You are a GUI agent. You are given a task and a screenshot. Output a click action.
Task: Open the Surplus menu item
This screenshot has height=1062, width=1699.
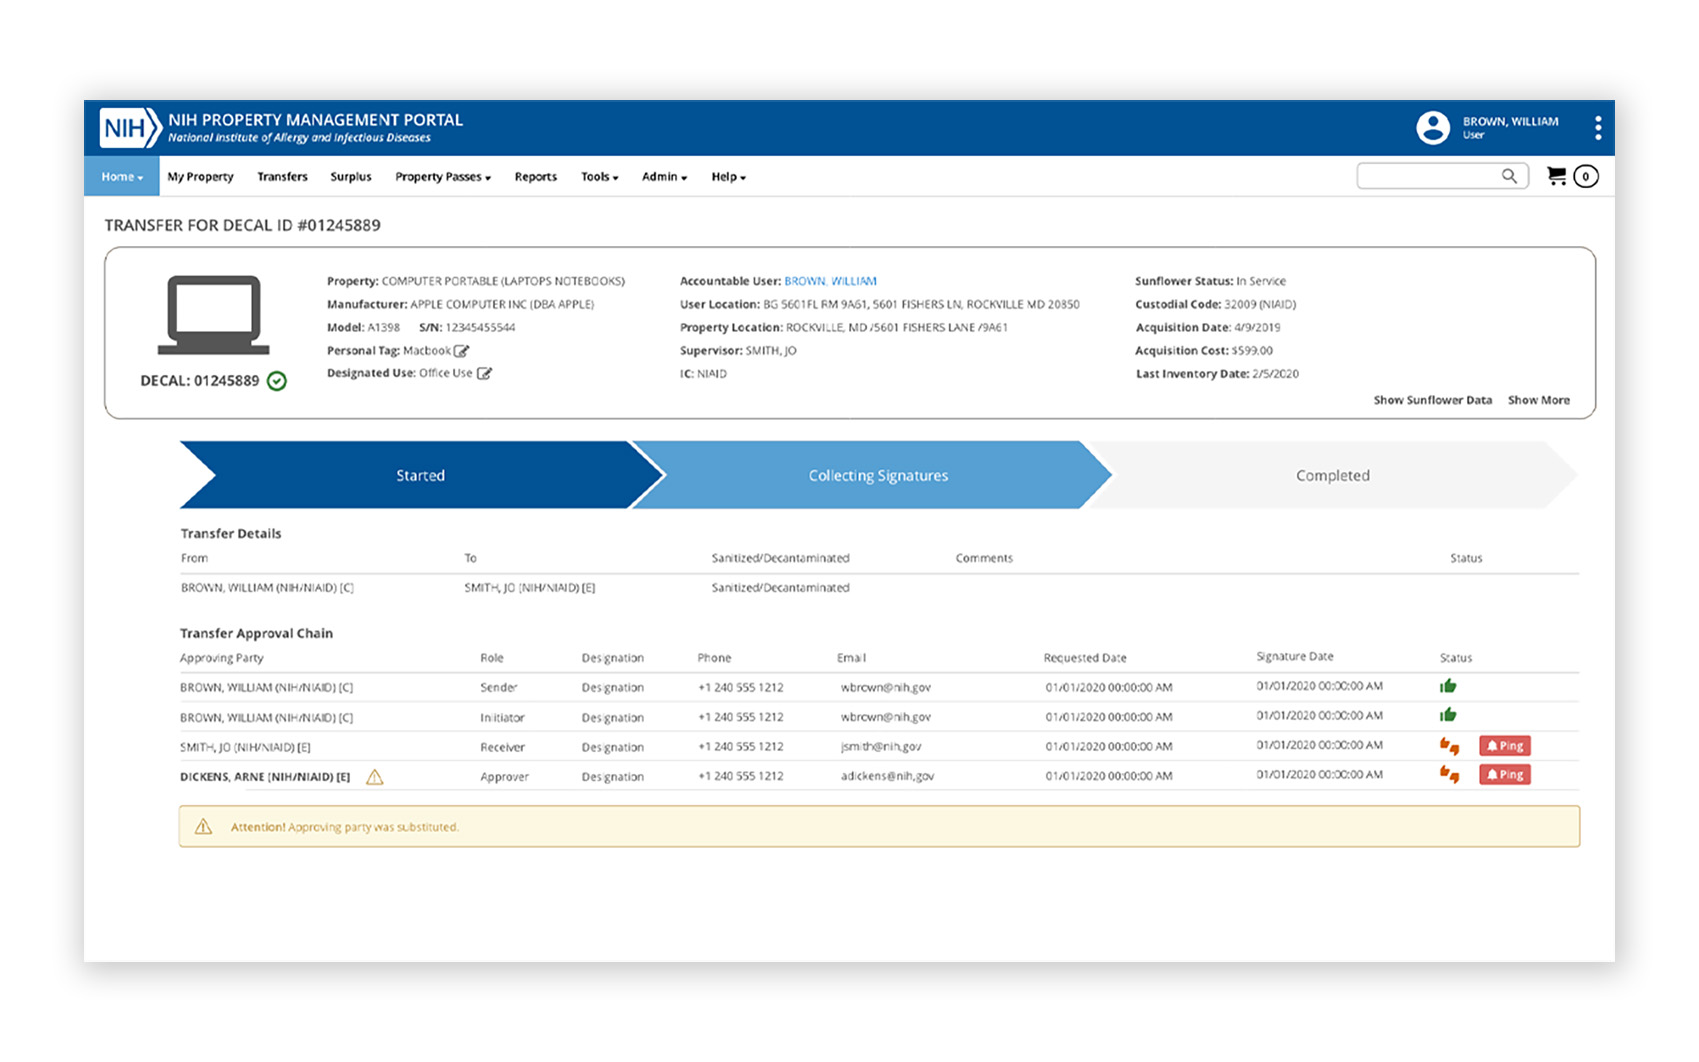click(351, 177)
